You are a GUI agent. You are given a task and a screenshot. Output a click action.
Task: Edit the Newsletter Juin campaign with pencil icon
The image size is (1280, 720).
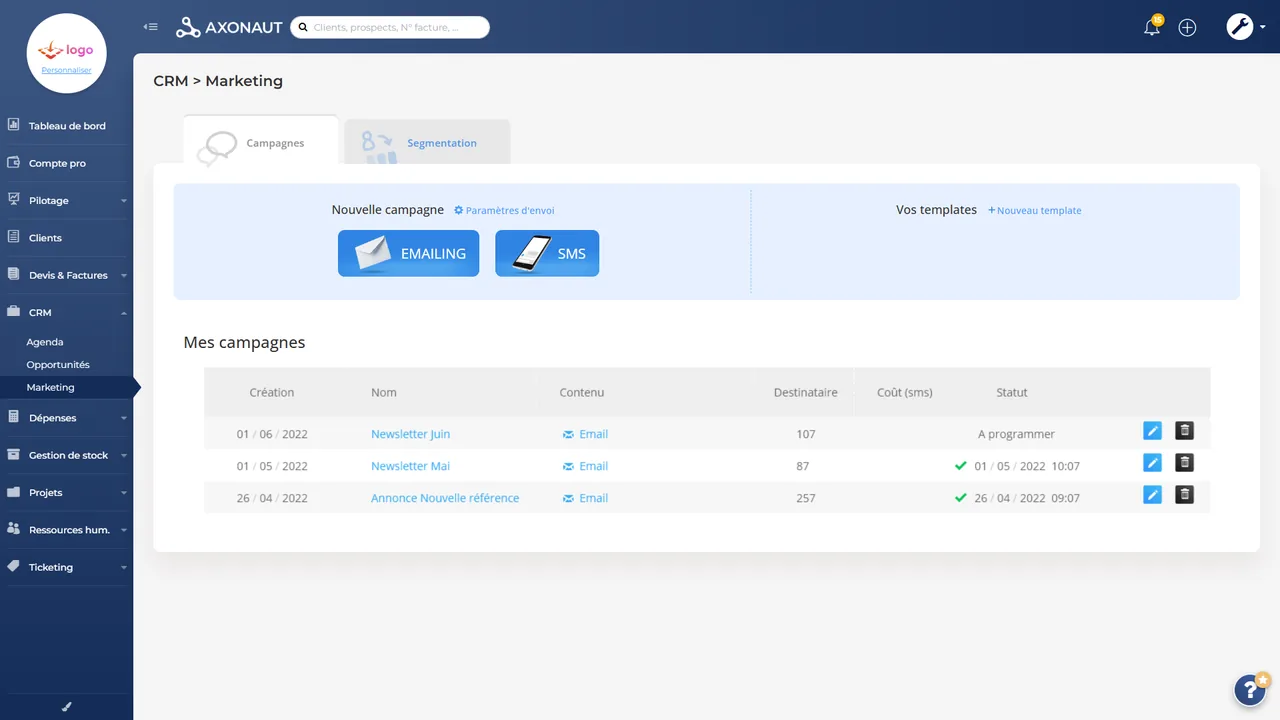tap(1152, 431)
